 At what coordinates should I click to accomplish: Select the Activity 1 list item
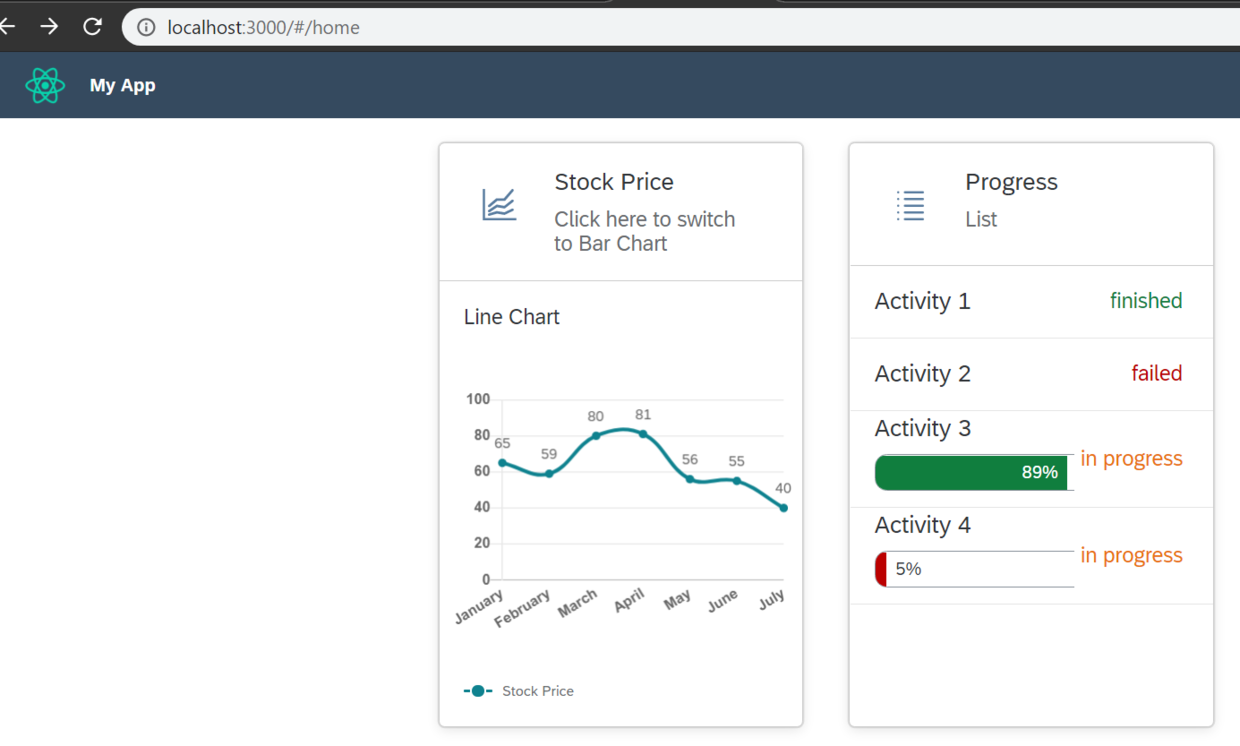(1031, 301)
